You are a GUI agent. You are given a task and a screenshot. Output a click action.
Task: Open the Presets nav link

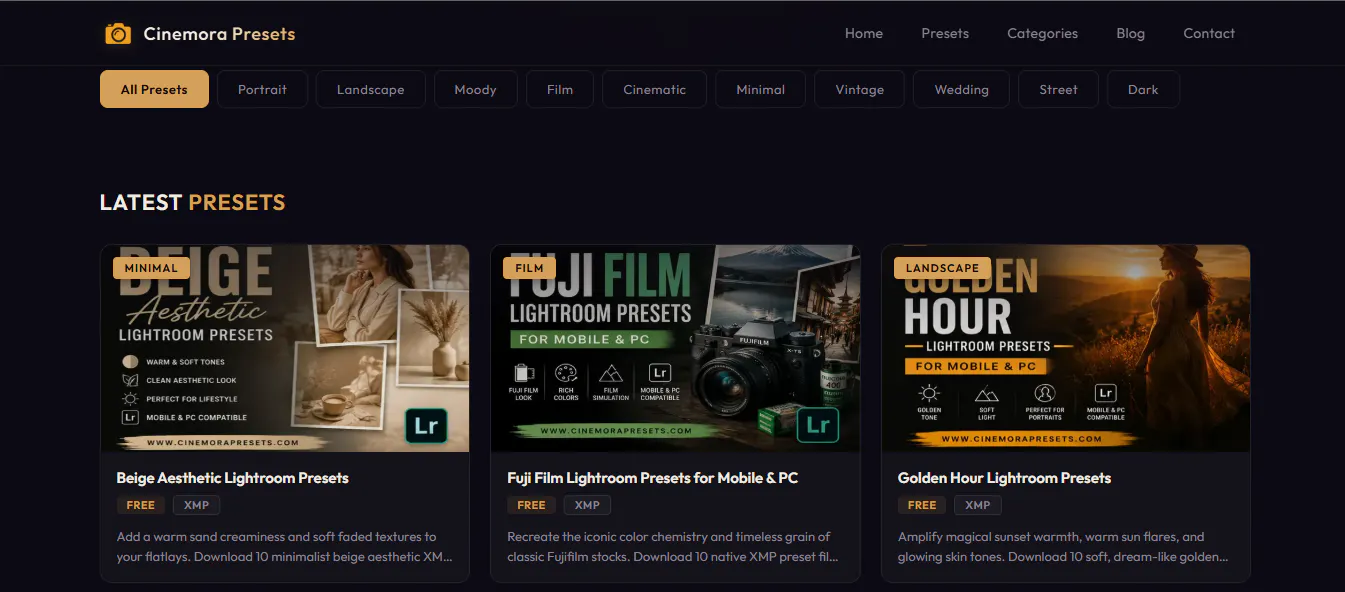coord(945,33)
